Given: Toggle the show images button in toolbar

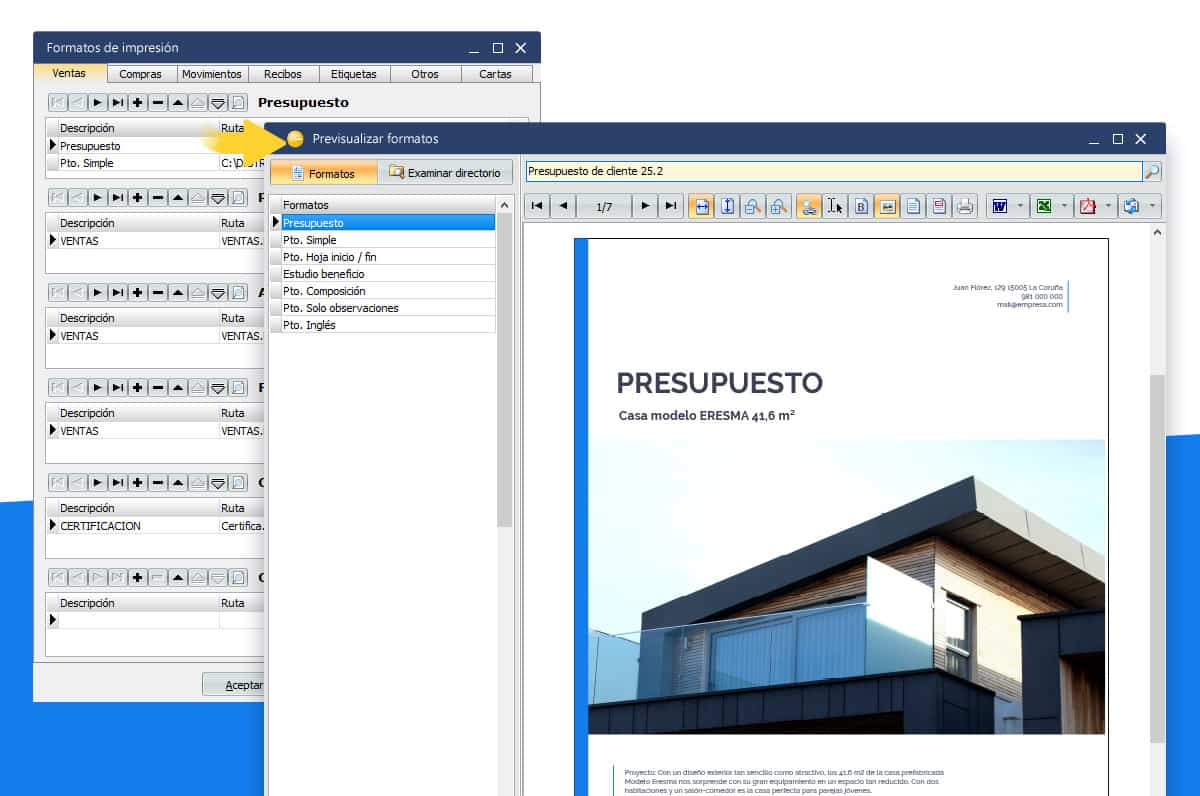Looking at the screenshot, I should [887, 207].
